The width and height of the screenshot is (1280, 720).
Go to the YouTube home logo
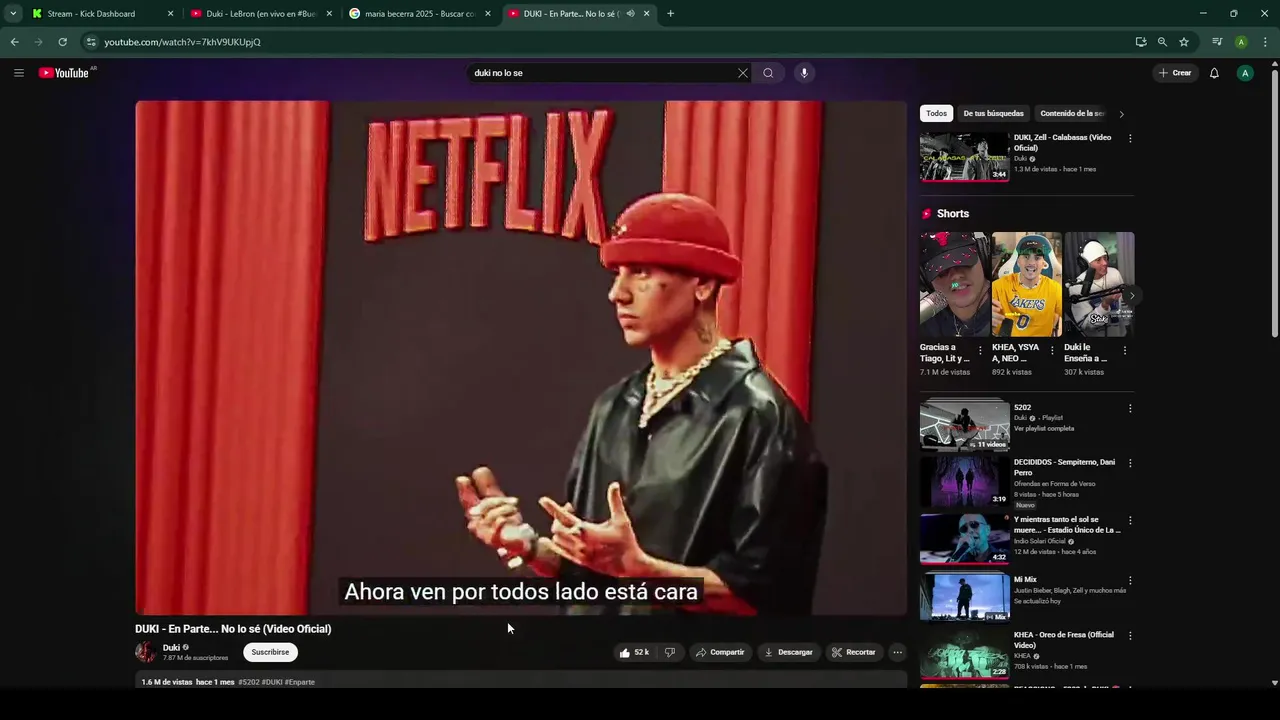tap(64, 73)
